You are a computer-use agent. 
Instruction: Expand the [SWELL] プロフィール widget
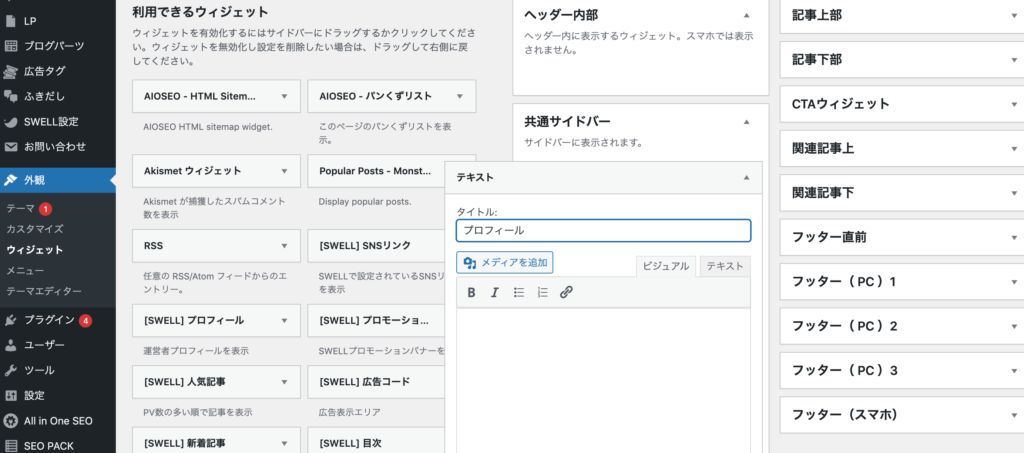coord(283,320)
